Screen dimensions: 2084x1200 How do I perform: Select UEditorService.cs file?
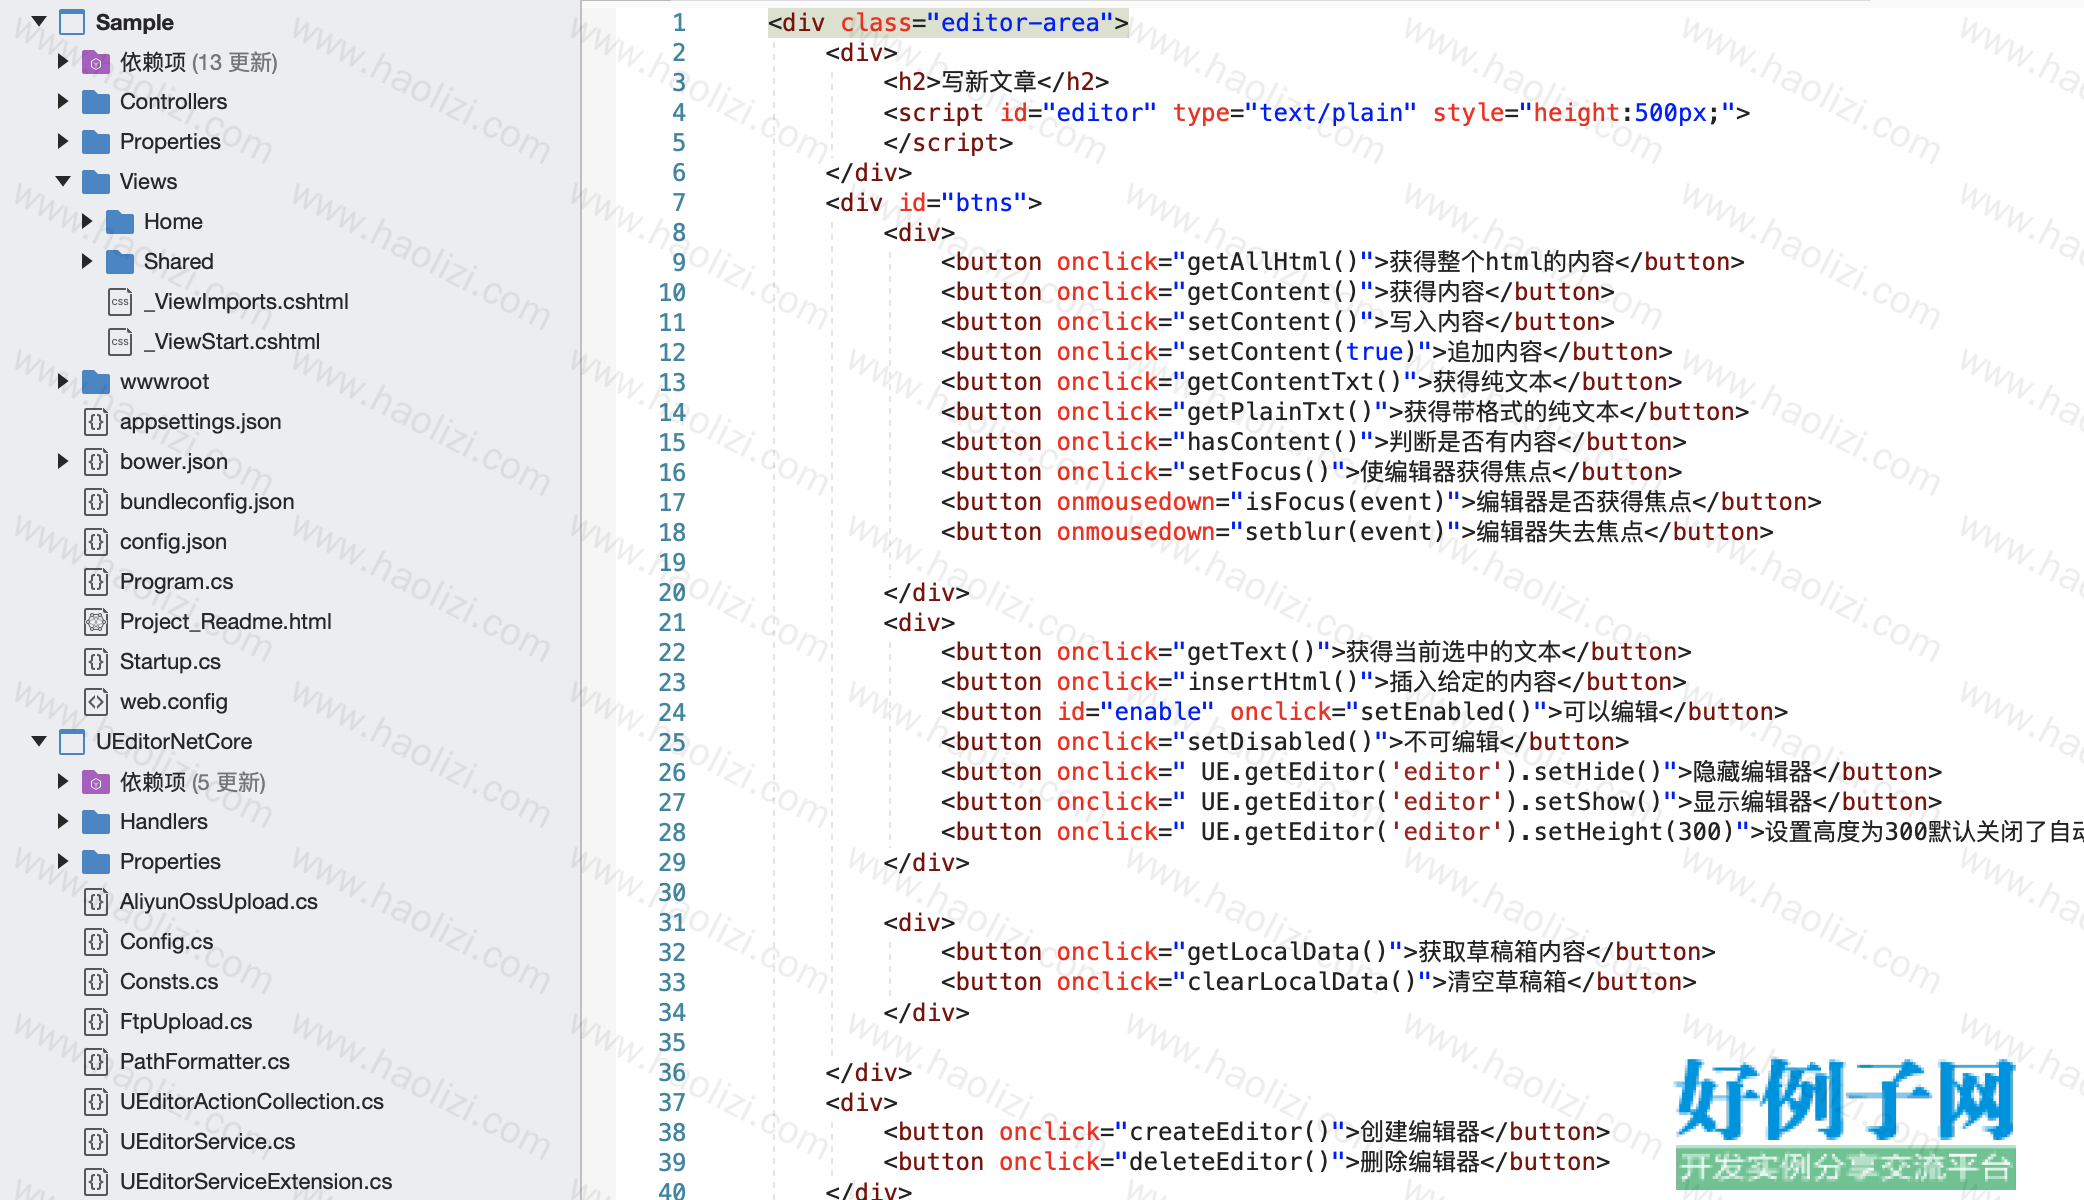(x=208, y=1141)
